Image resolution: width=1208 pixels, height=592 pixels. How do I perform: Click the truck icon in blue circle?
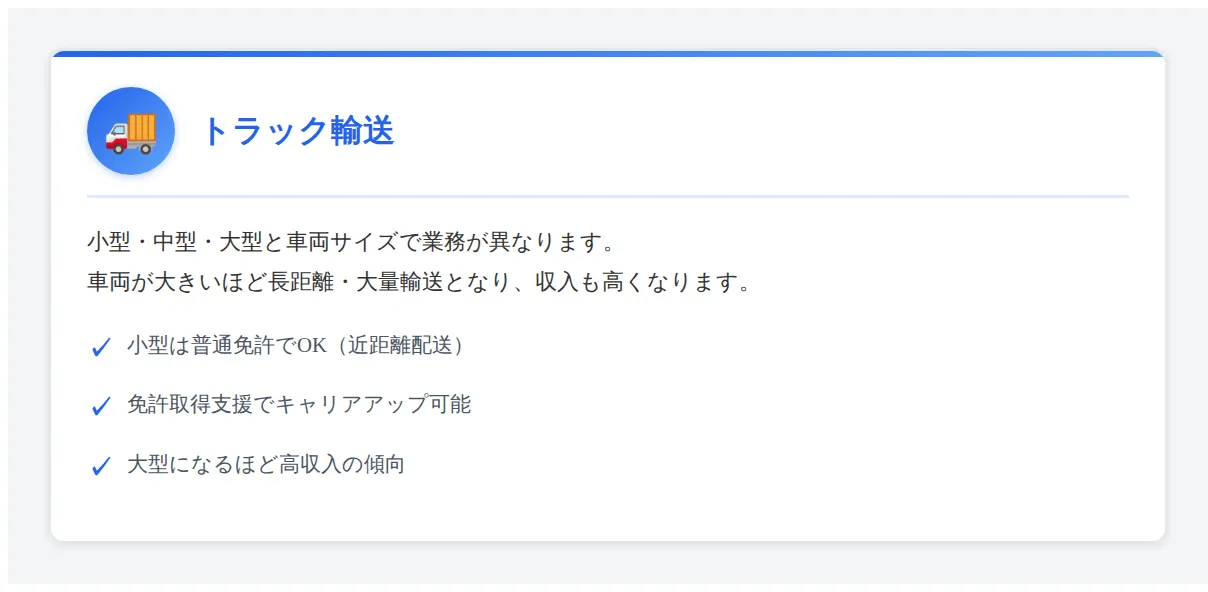(x=131, y=131)
